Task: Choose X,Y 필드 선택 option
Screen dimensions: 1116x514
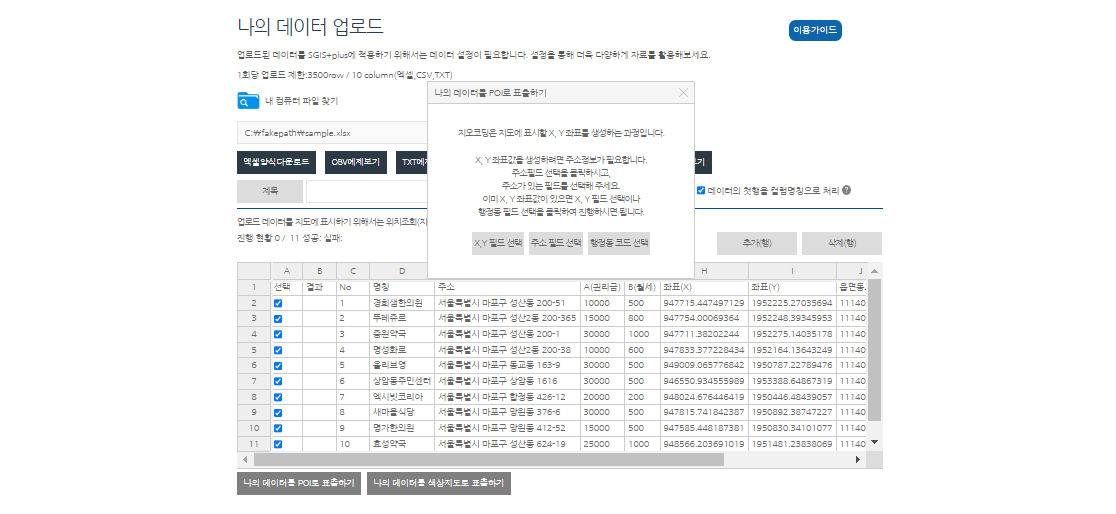Action: point(498,243)
